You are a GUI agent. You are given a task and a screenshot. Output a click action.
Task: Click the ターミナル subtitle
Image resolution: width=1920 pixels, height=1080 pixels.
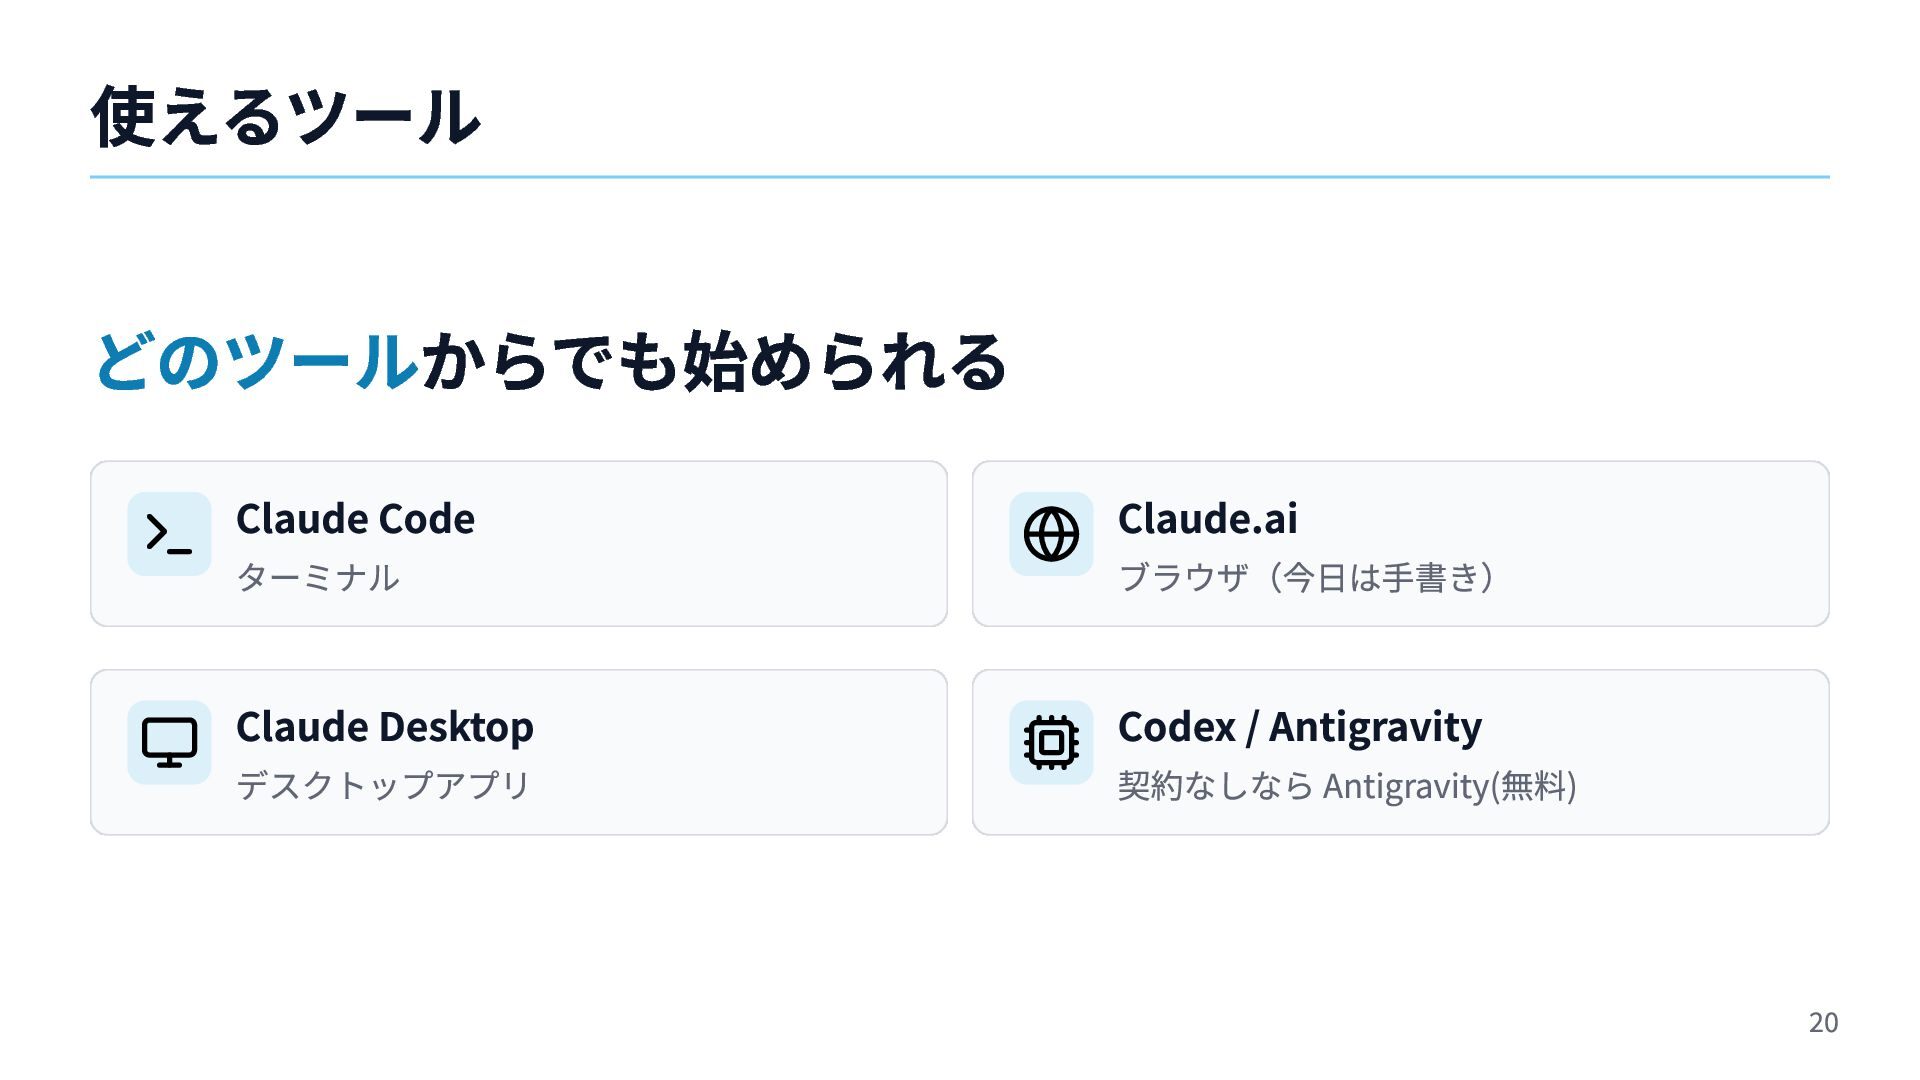coord(317,578)
